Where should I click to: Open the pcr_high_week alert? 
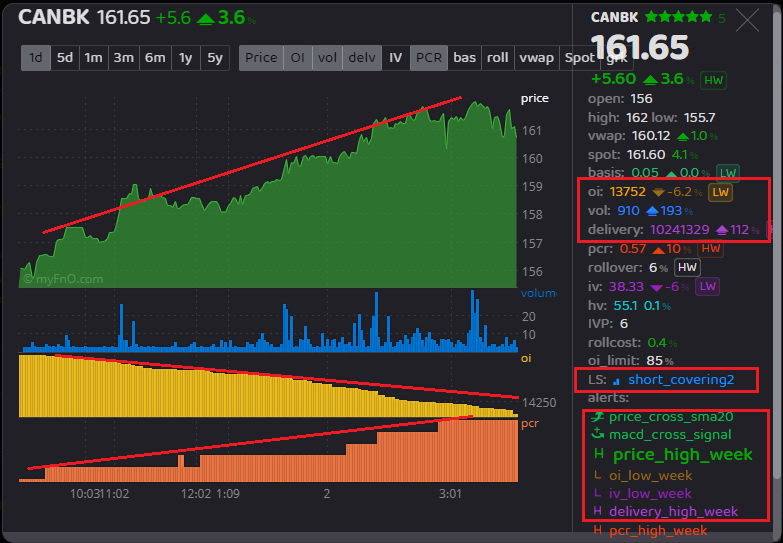[658, 530]
